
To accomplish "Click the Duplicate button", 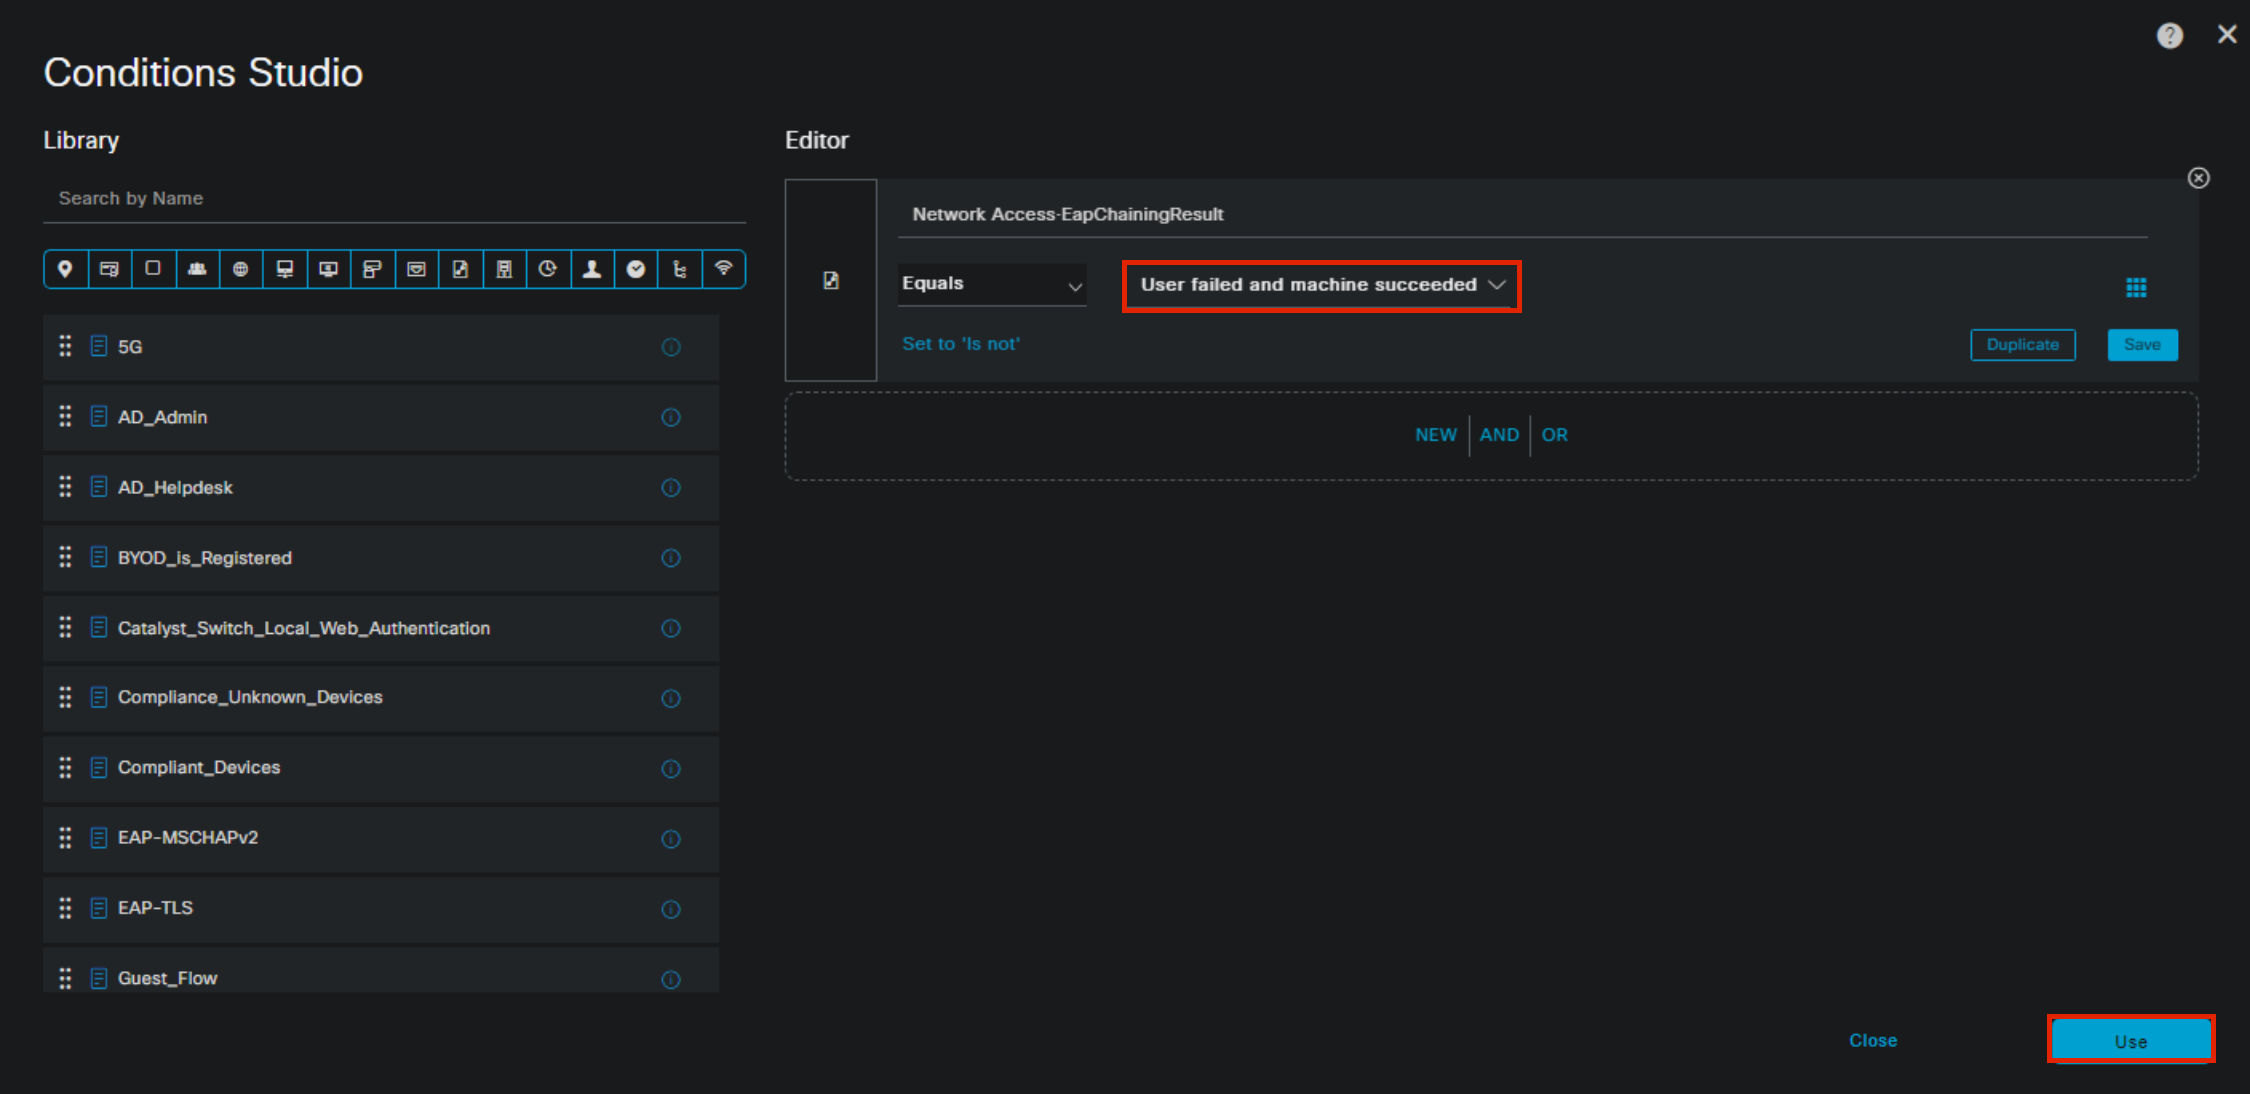I will tap(2022, 344).
